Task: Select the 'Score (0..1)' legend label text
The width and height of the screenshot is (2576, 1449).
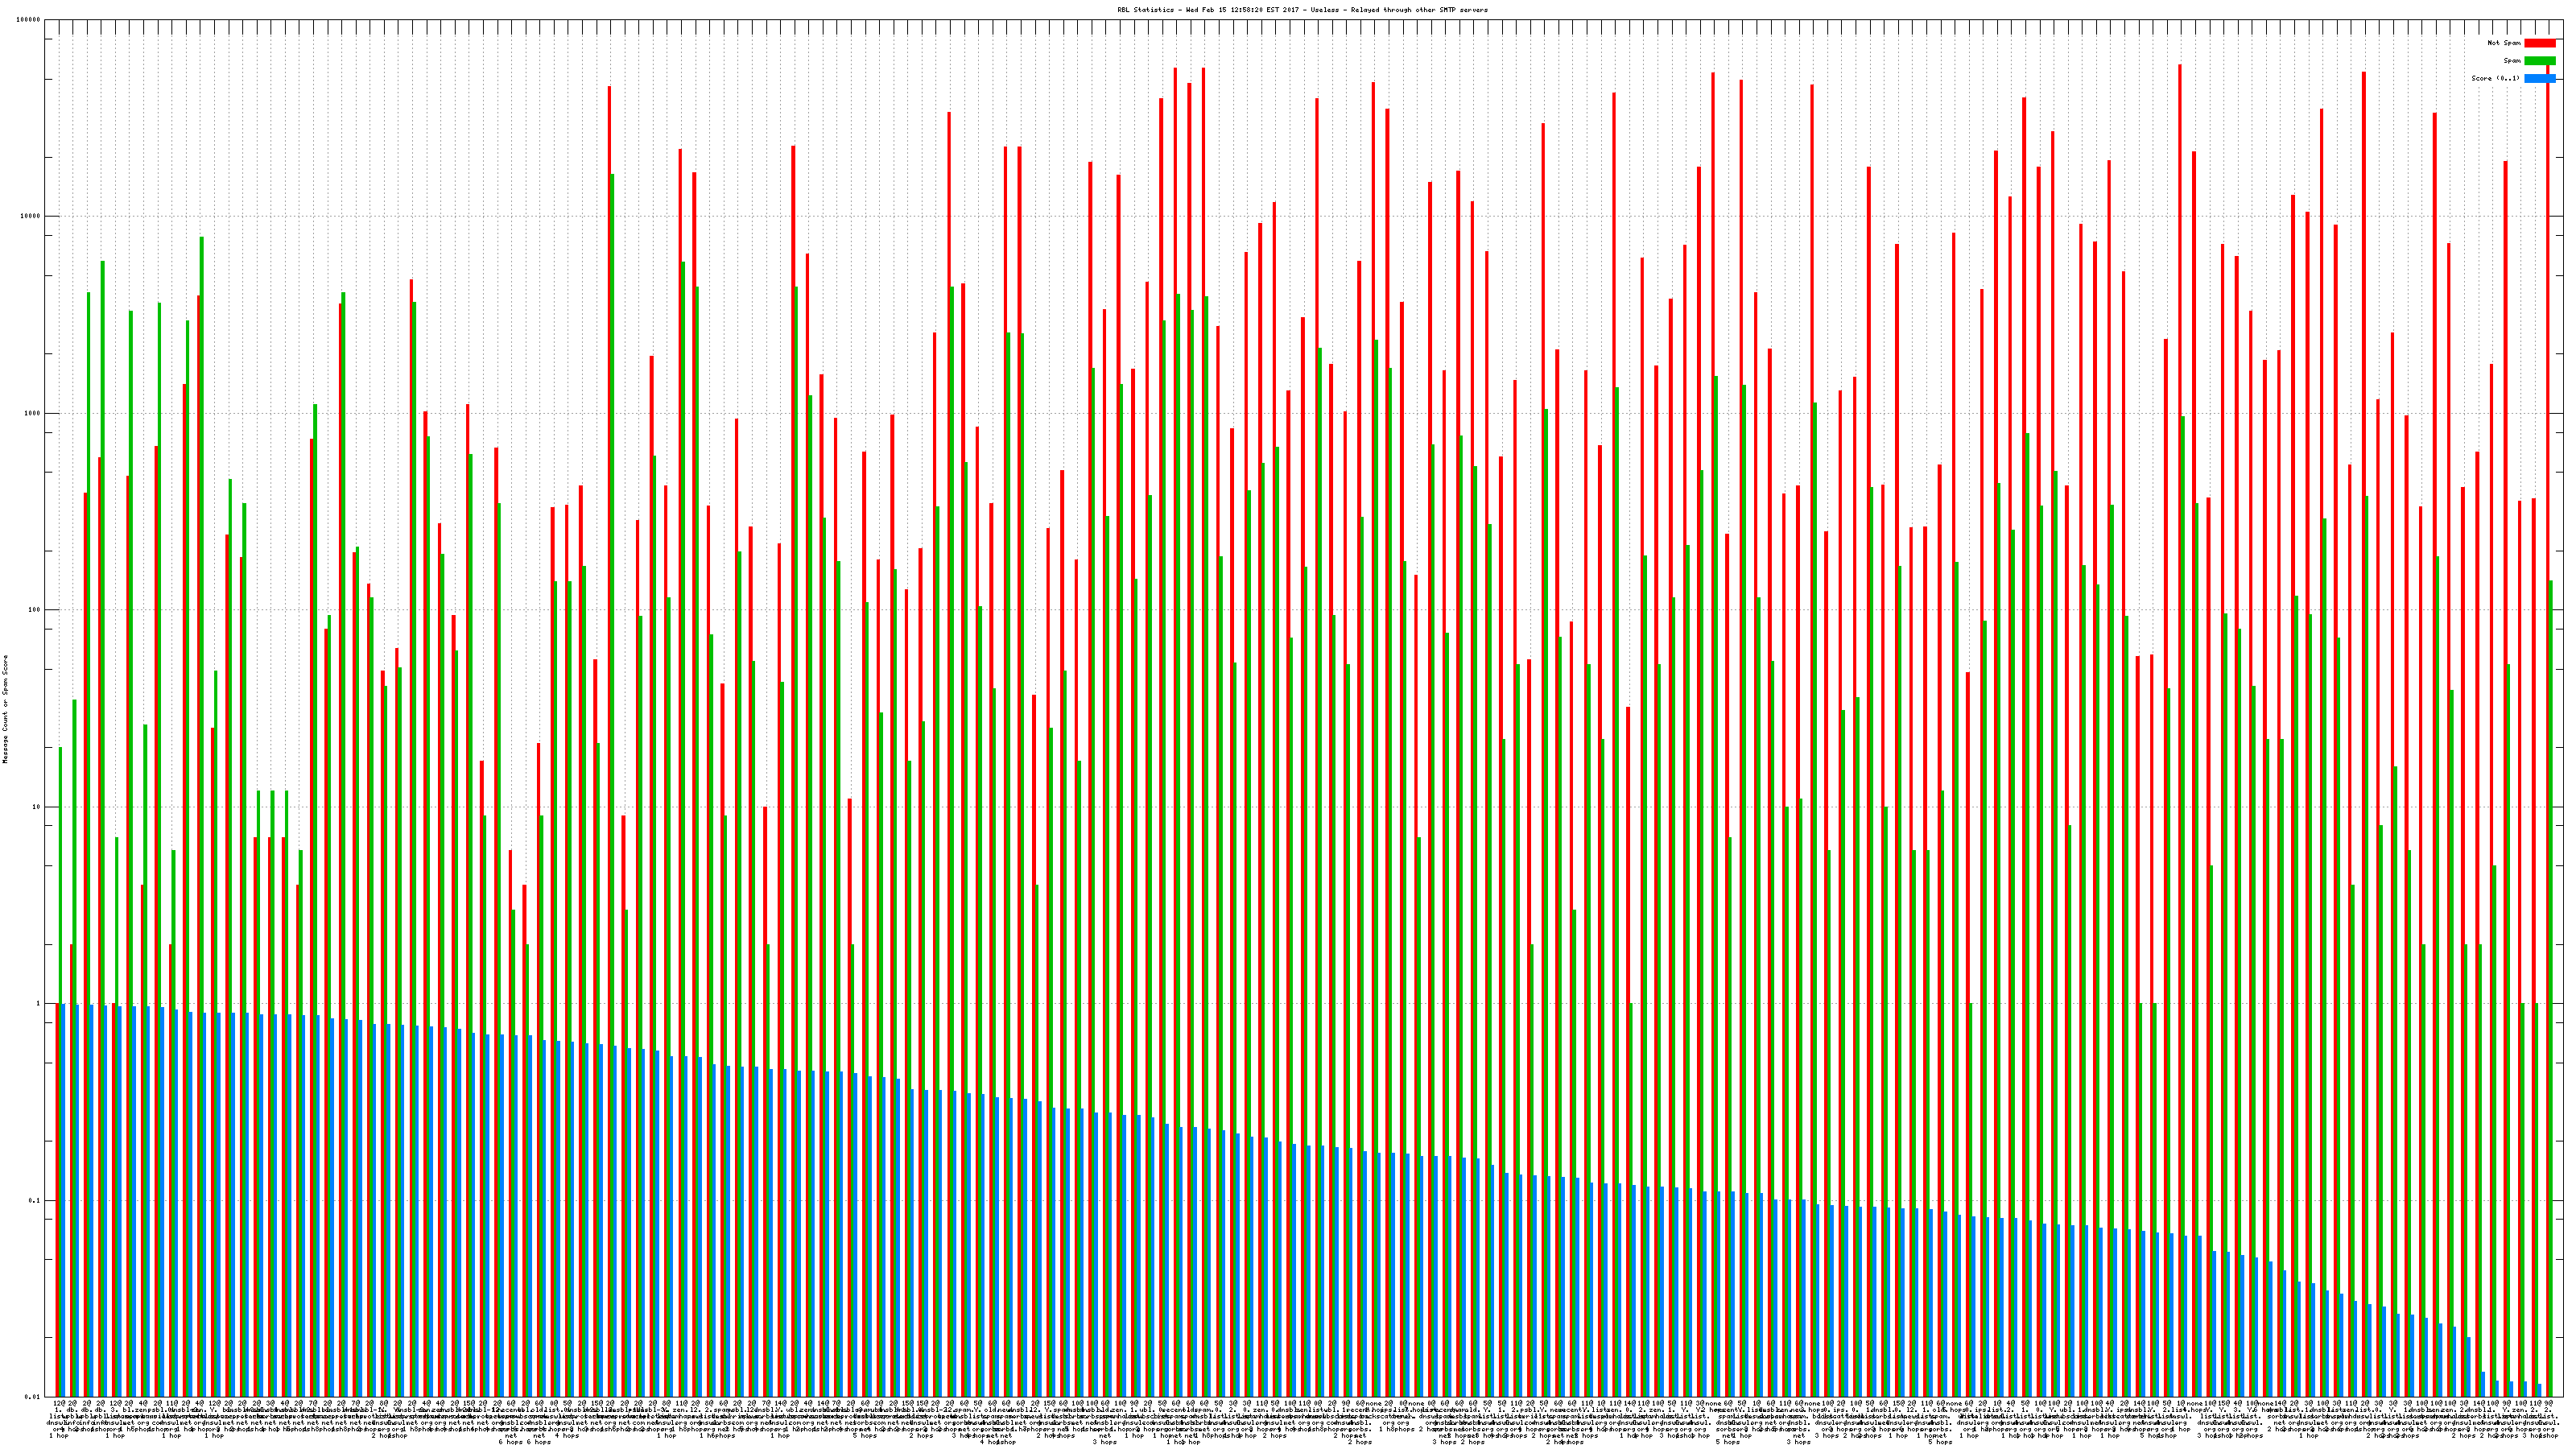Action: click(x=2495, y=78)
